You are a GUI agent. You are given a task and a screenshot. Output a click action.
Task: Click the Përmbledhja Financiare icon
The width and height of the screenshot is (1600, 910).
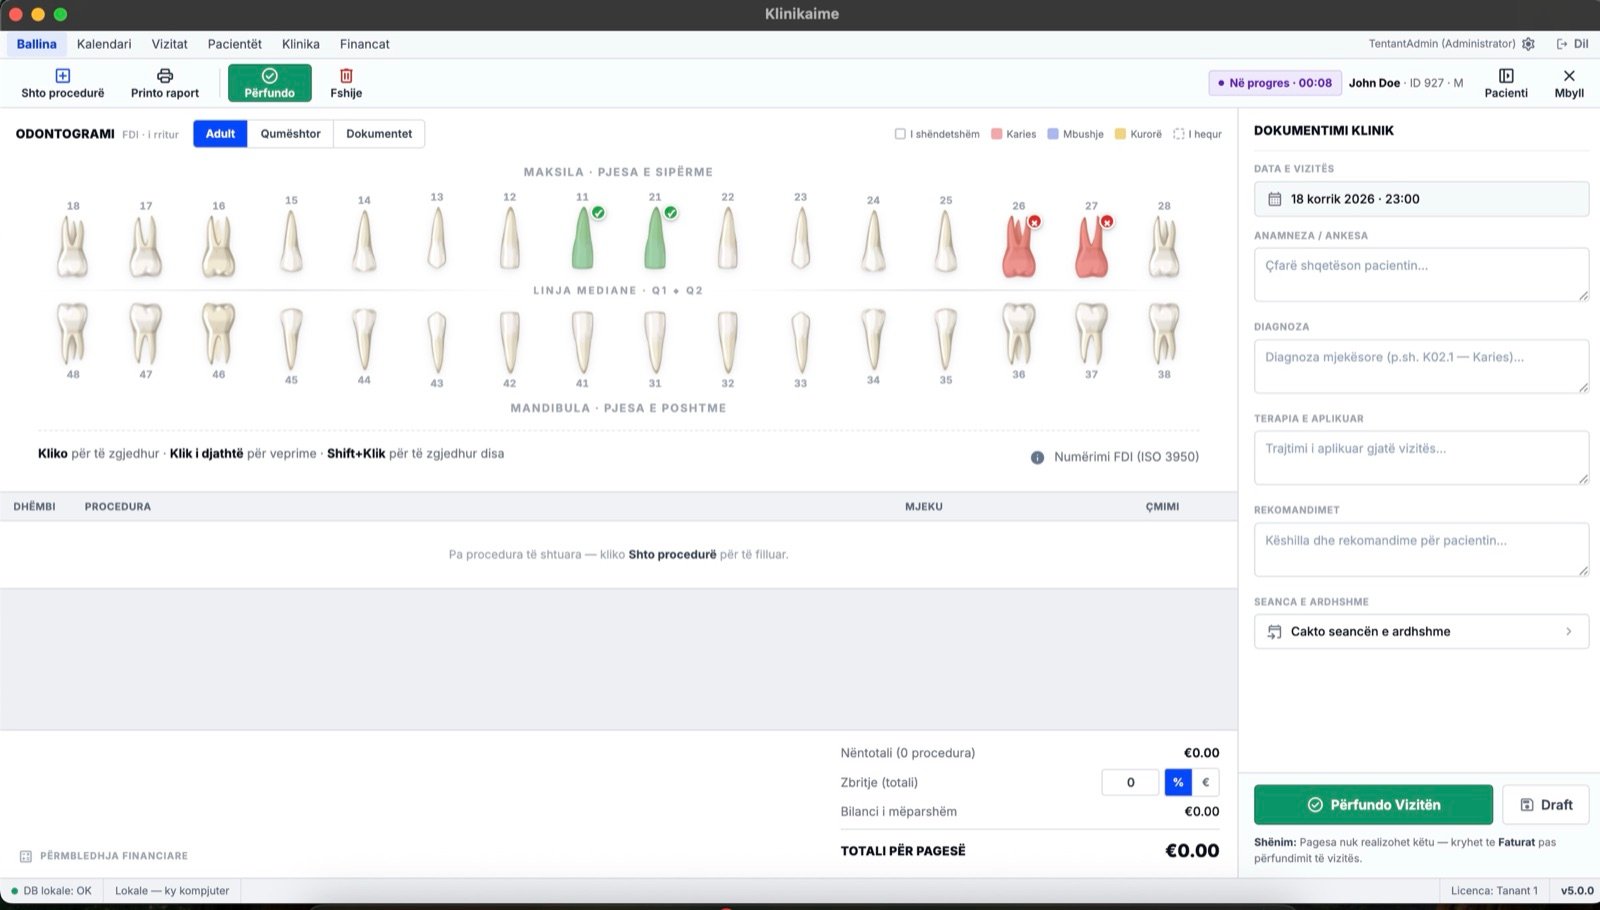click(26, 856)
